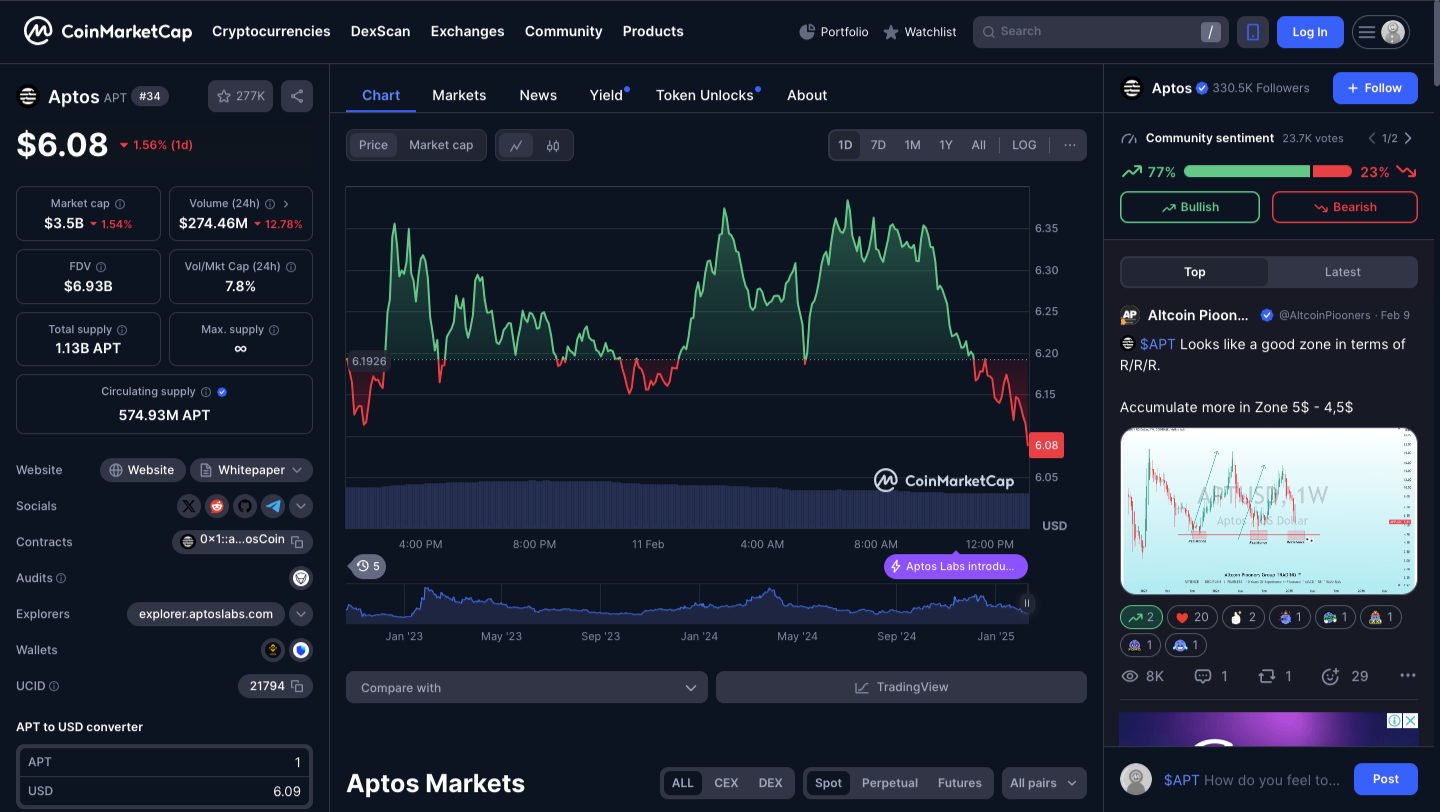Click the CoinMarketCap logo

pos(108,31)
